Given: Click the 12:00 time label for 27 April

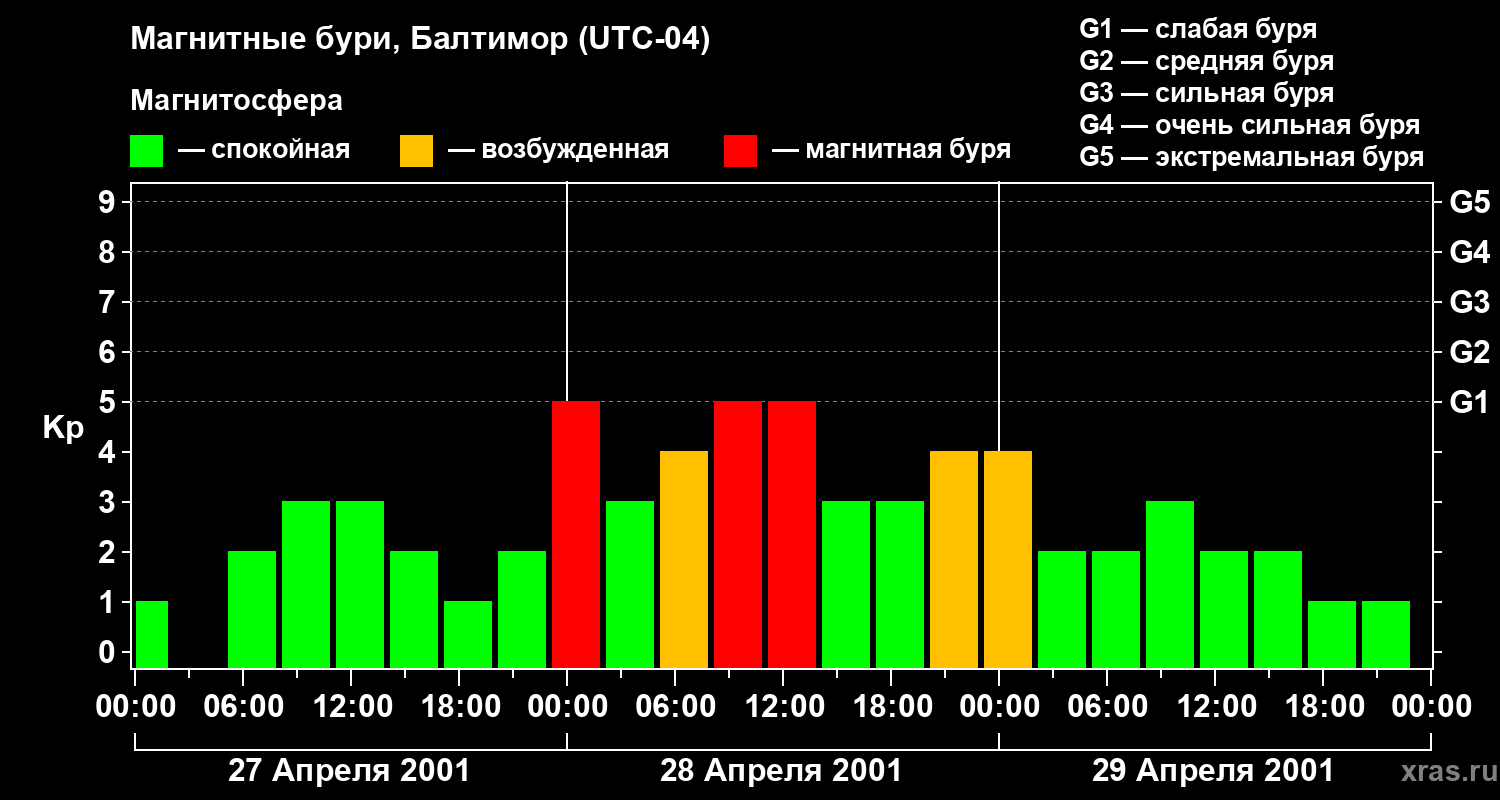Looking at the screenshot, I should pyautogui.click(x=351, y=707).
